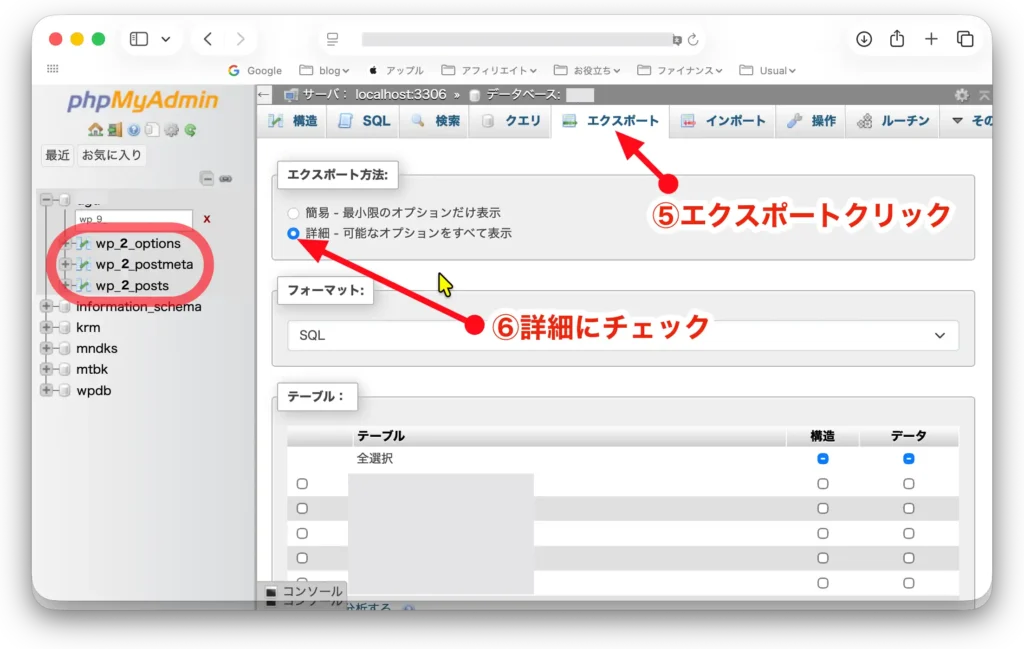Open page settings gear icon at top right
This screenshot has width=1024, height=649.
961,95
